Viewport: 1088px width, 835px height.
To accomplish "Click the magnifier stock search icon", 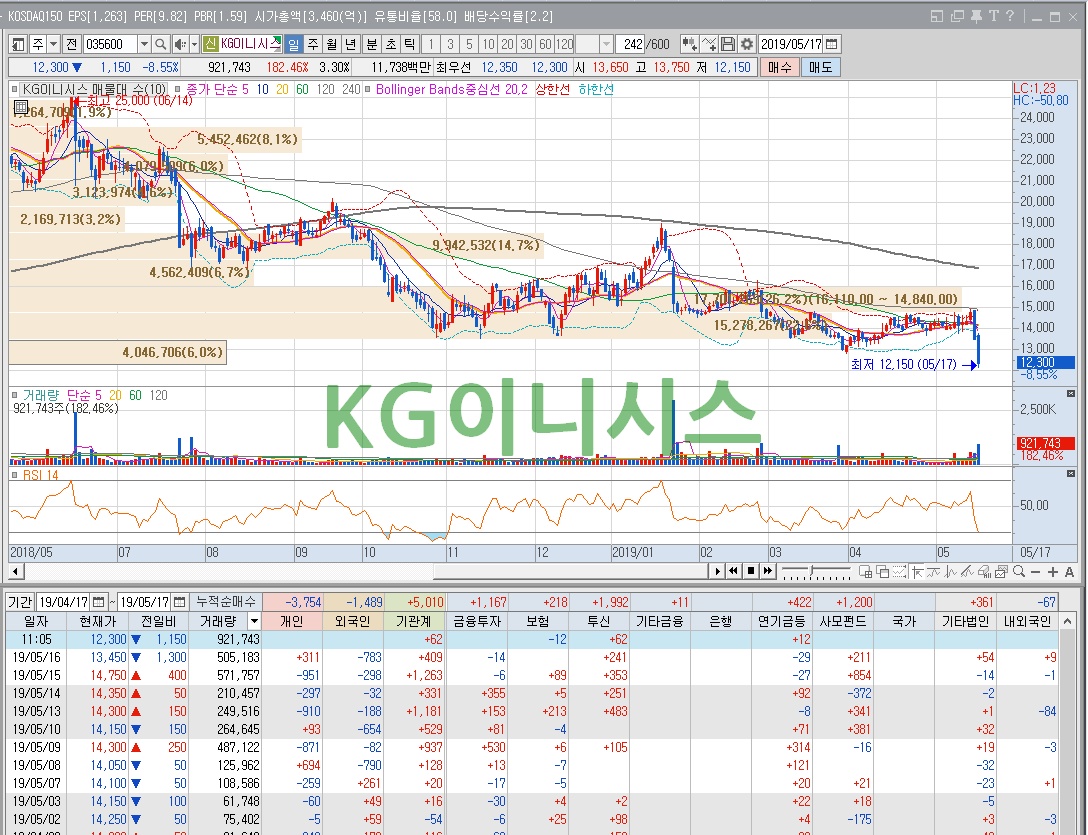I will 160,44.
